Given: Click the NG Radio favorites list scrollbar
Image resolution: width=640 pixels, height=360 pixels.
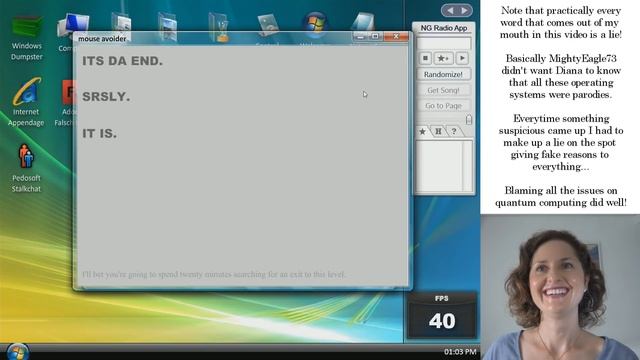Looking at the screenshot, I should 467,165.
